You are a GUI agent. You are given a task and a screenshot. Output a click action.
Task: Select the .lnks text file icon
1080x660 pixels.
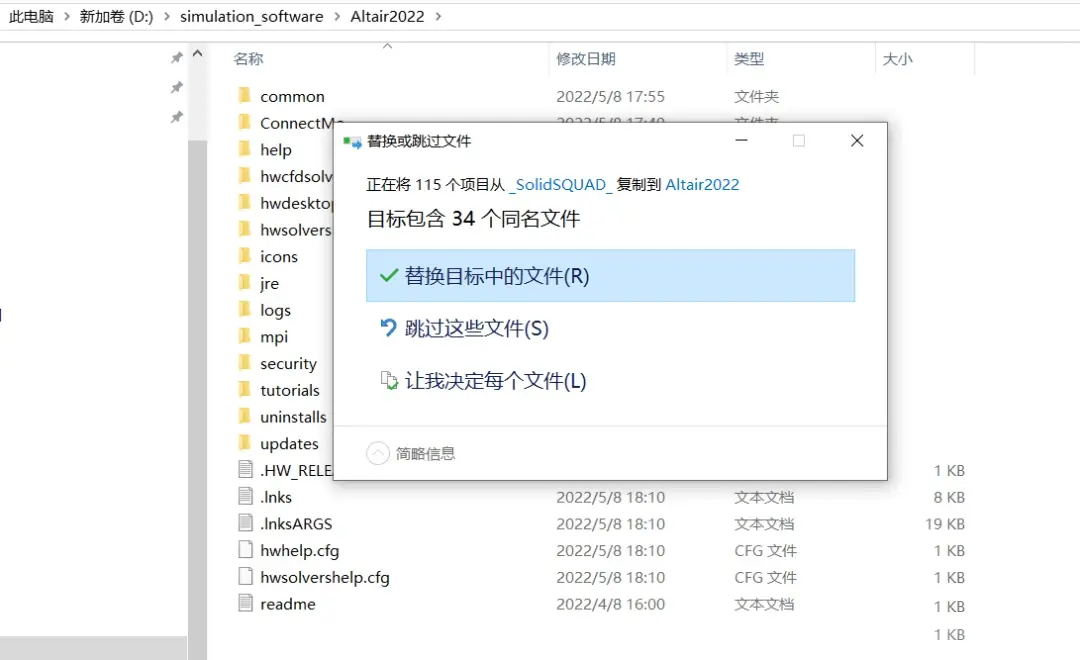tap(245, 496)
